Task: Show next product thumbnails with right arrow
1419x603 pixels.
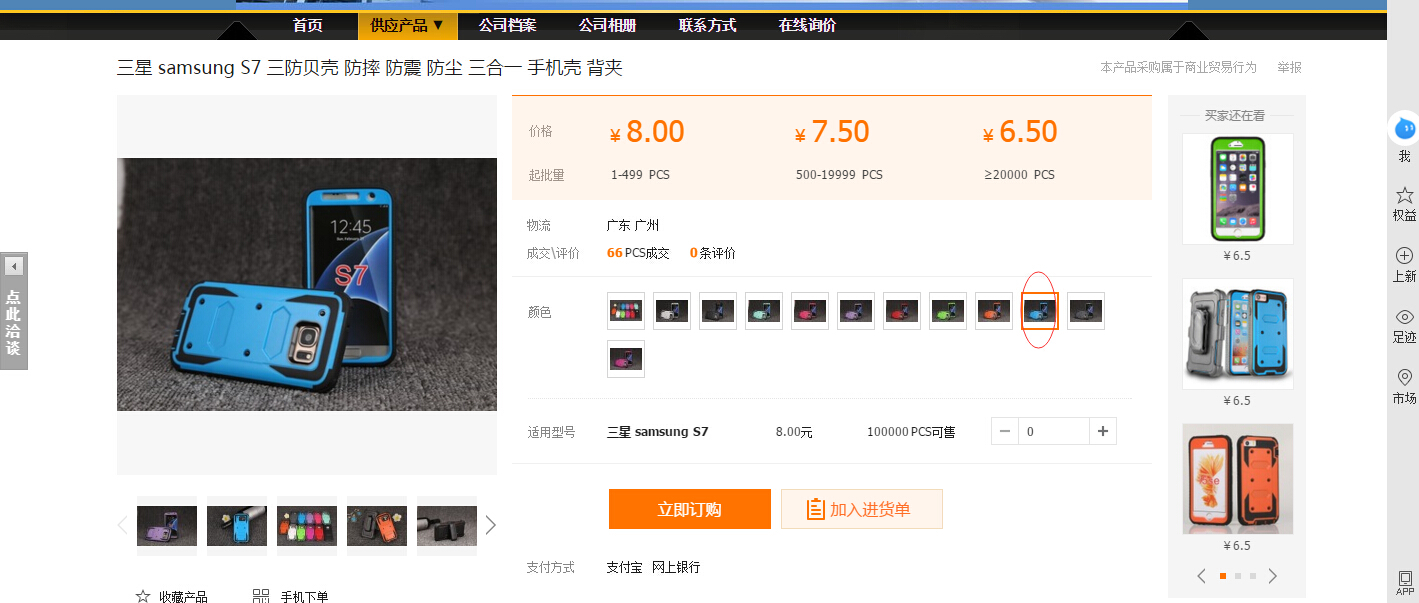Action: click(490, 525)
